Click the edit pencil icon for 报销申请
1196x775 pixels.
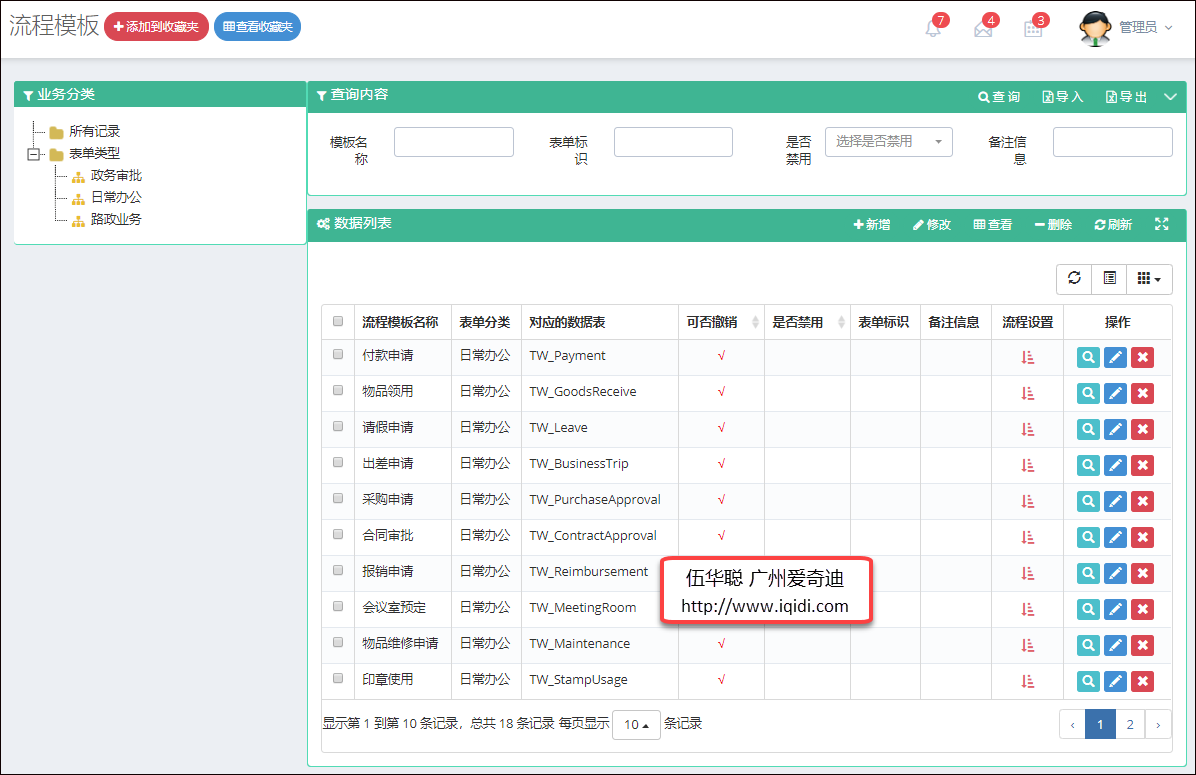coord(1115,573)
